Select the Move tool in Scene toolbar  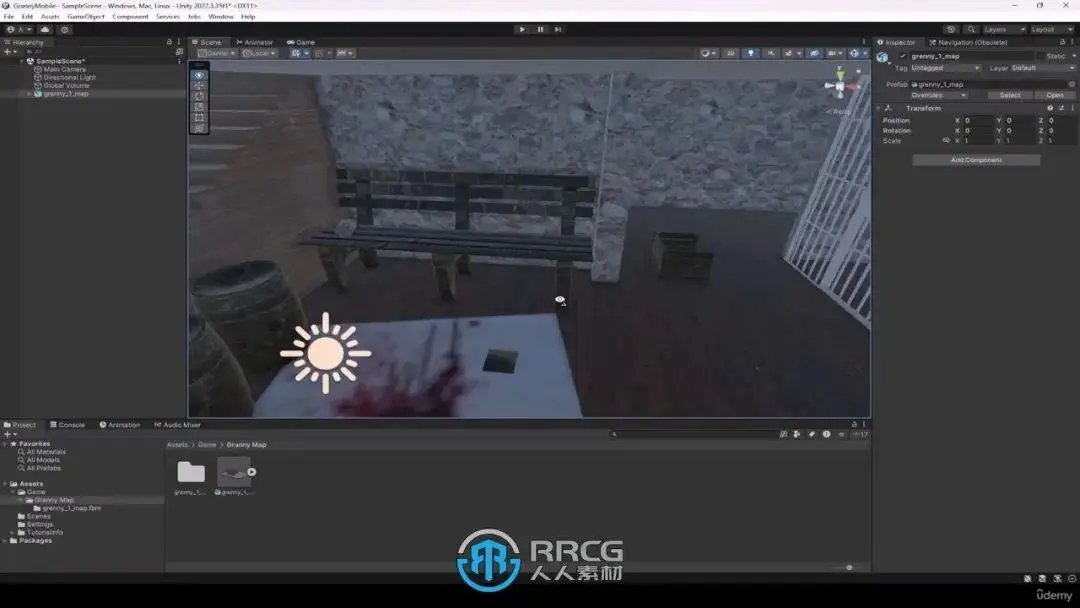(x=199, y=85)
